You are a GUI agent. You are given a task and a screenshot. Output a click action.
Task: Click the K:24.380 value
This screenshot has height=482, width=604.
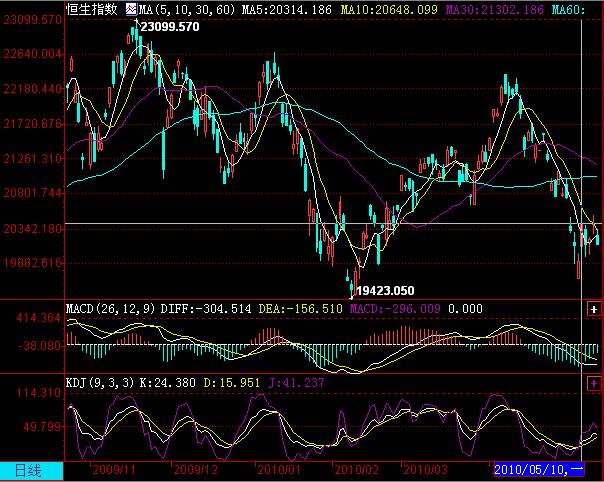point(167,383)
